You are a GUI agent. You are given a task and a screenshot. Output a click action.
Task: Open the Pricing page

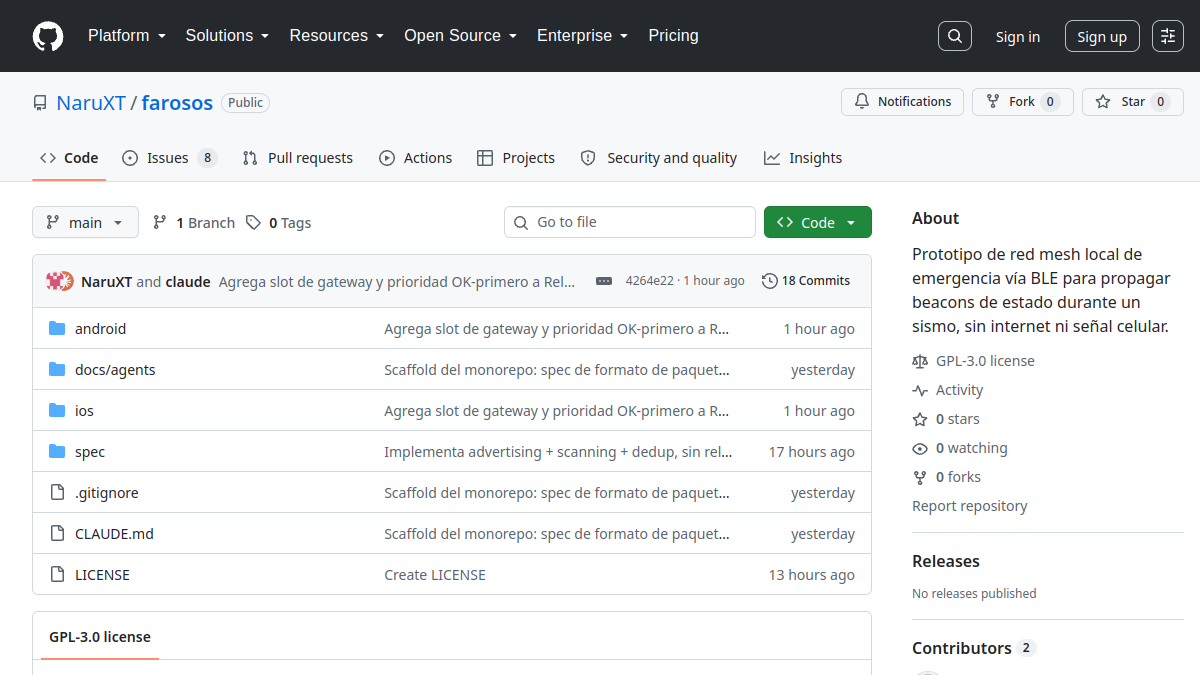(673, 35)
